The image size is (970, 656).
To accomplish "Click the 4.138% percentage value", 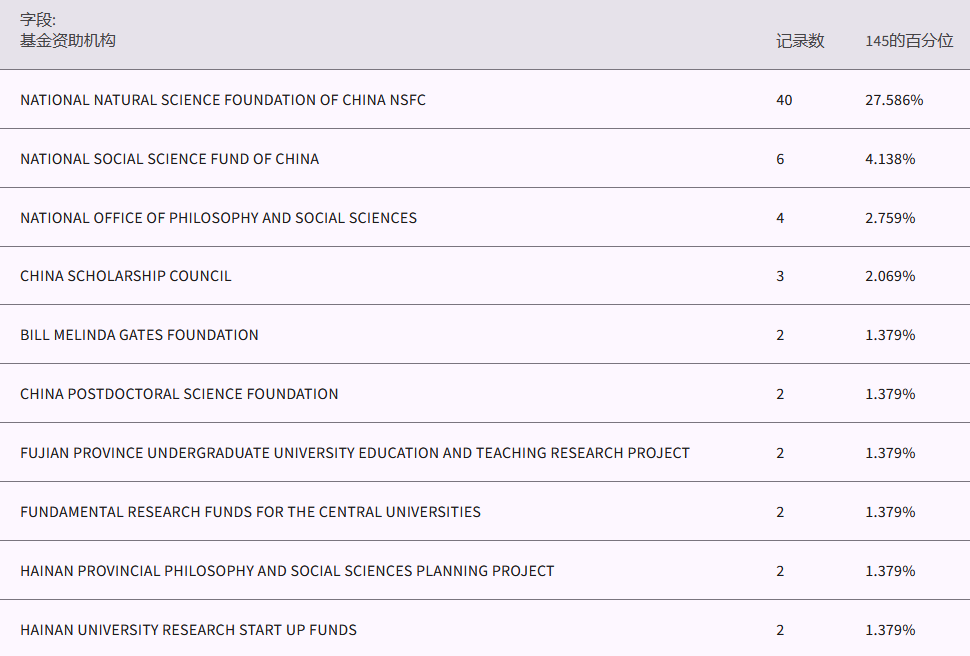I will point(890,159).
